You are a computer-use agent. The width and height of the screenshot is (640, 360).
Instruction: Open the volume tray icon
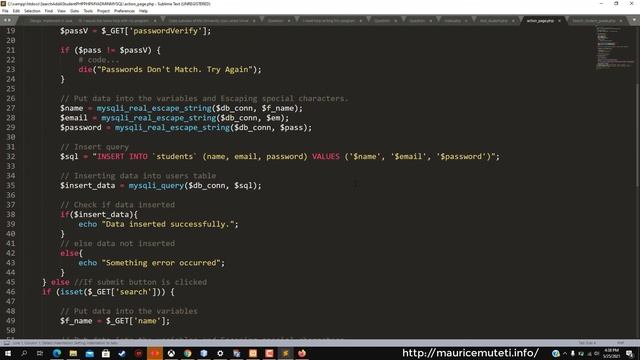coord(596,353)
